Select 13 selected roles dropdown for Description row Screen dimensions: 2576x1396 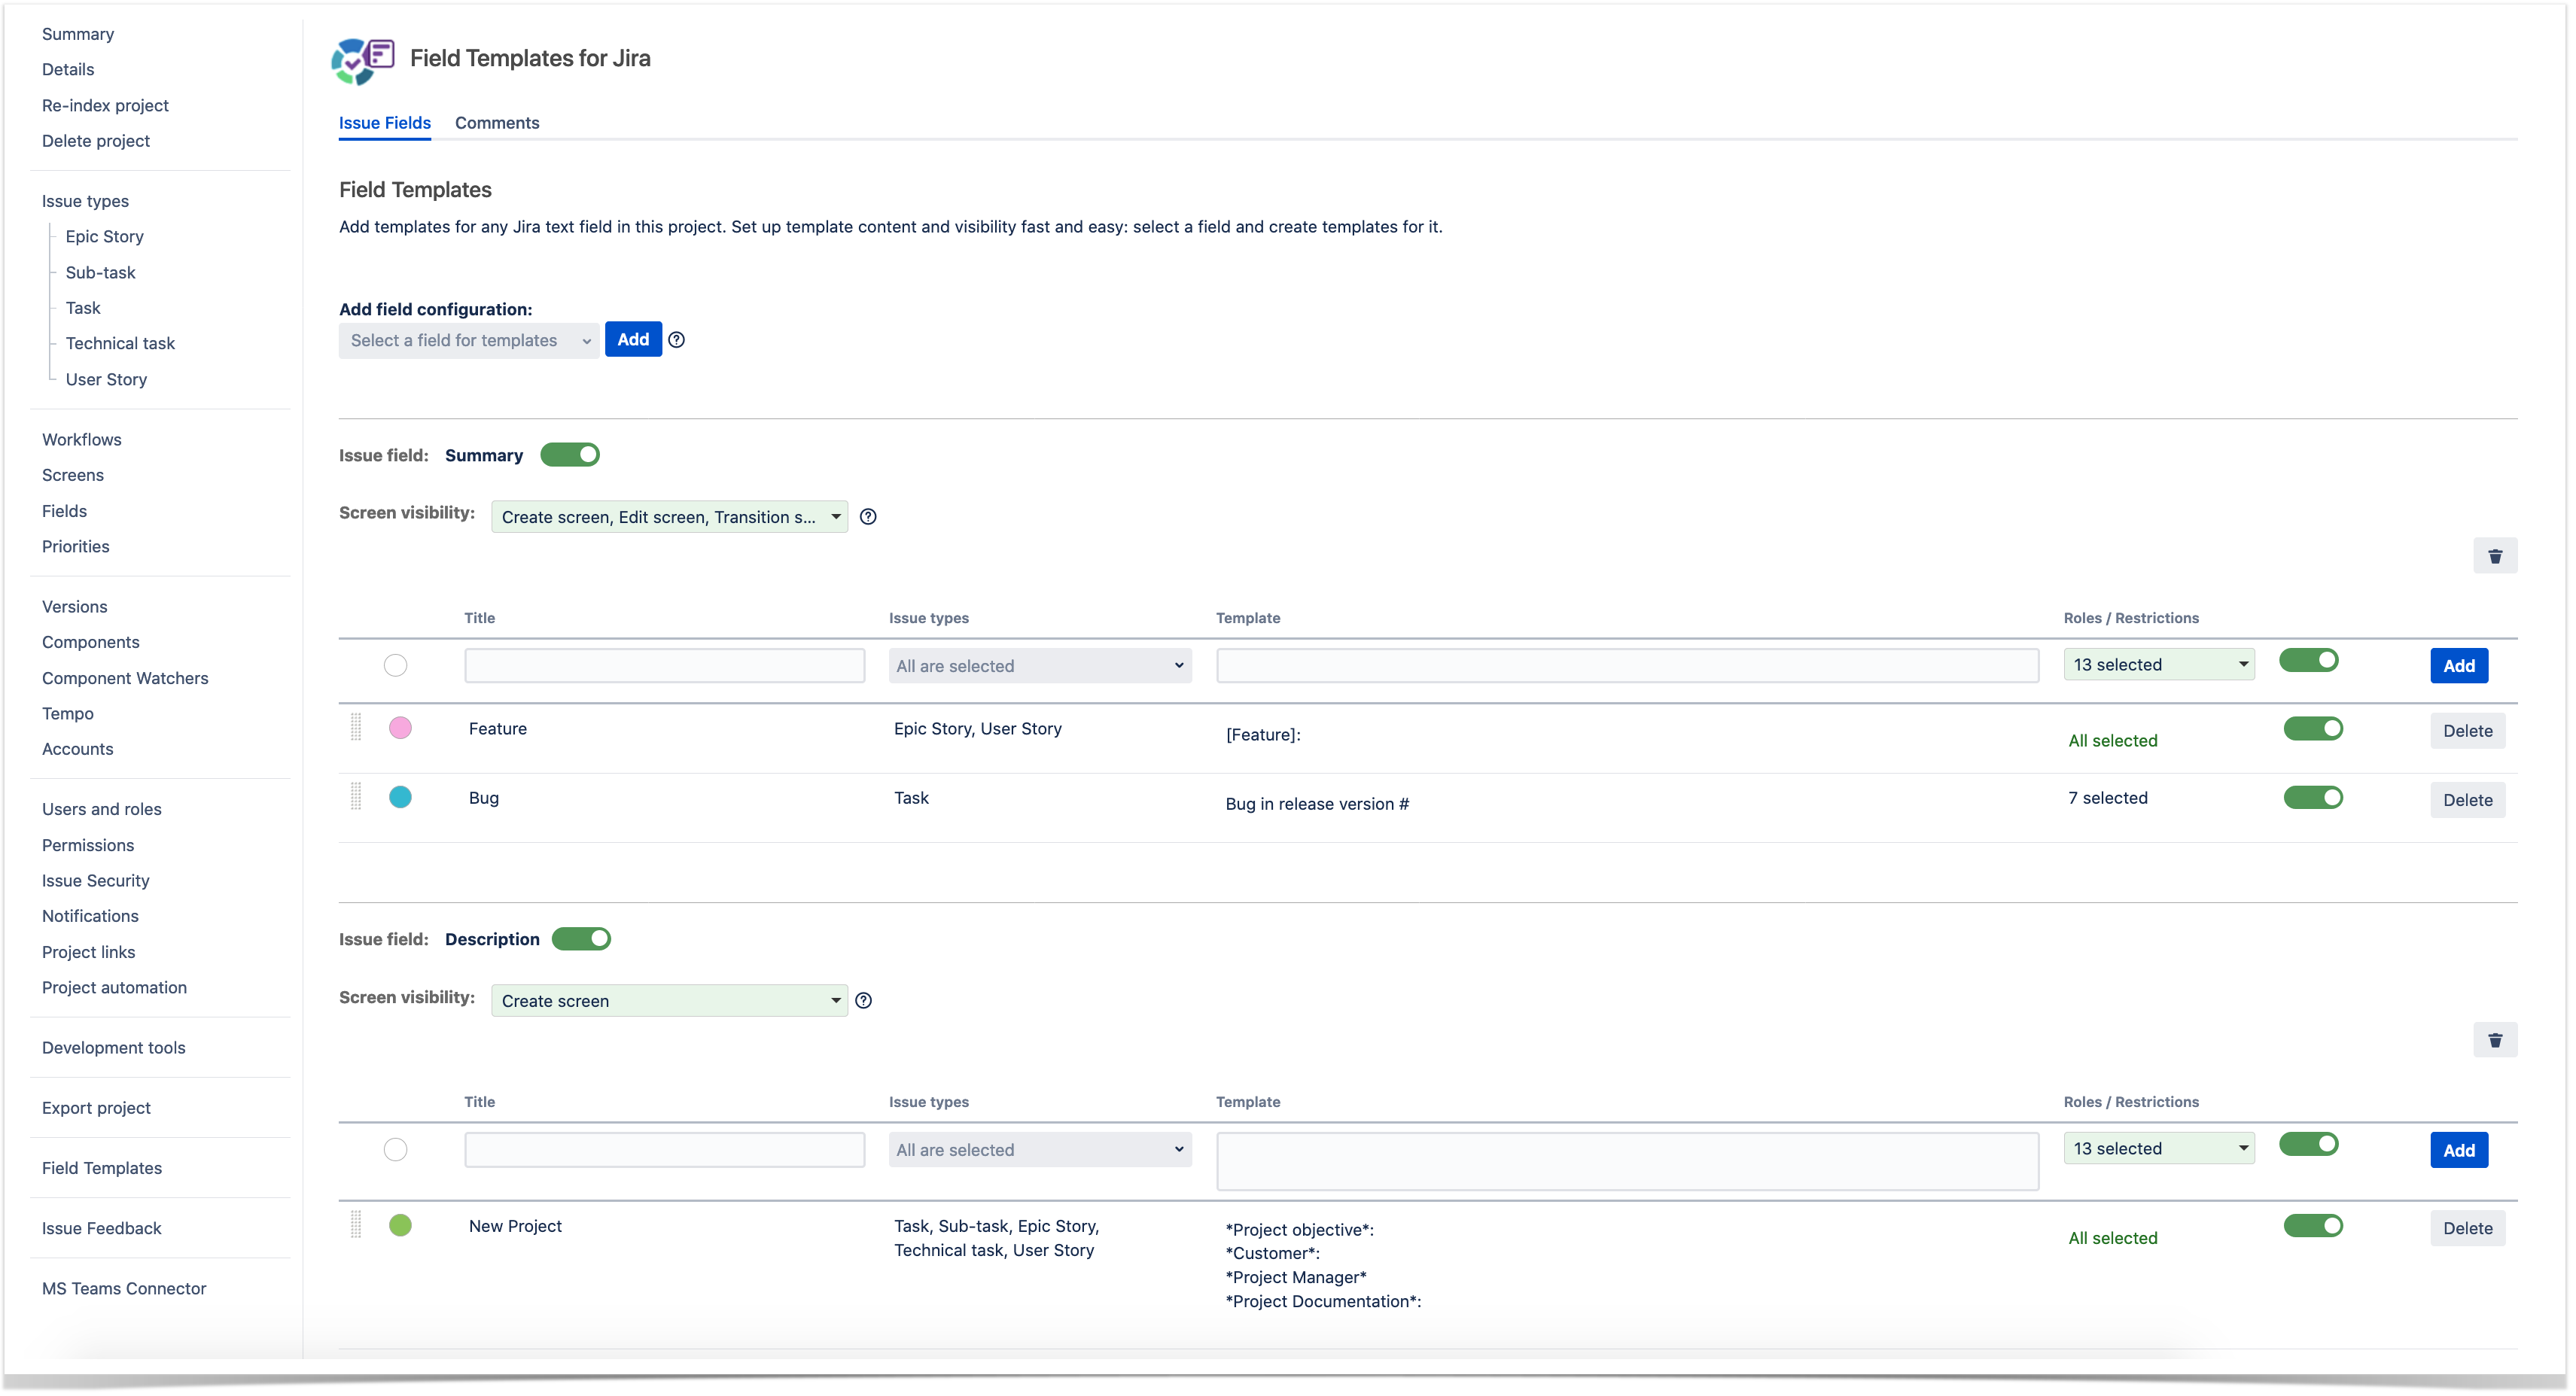click(x=2158, y=1148)
